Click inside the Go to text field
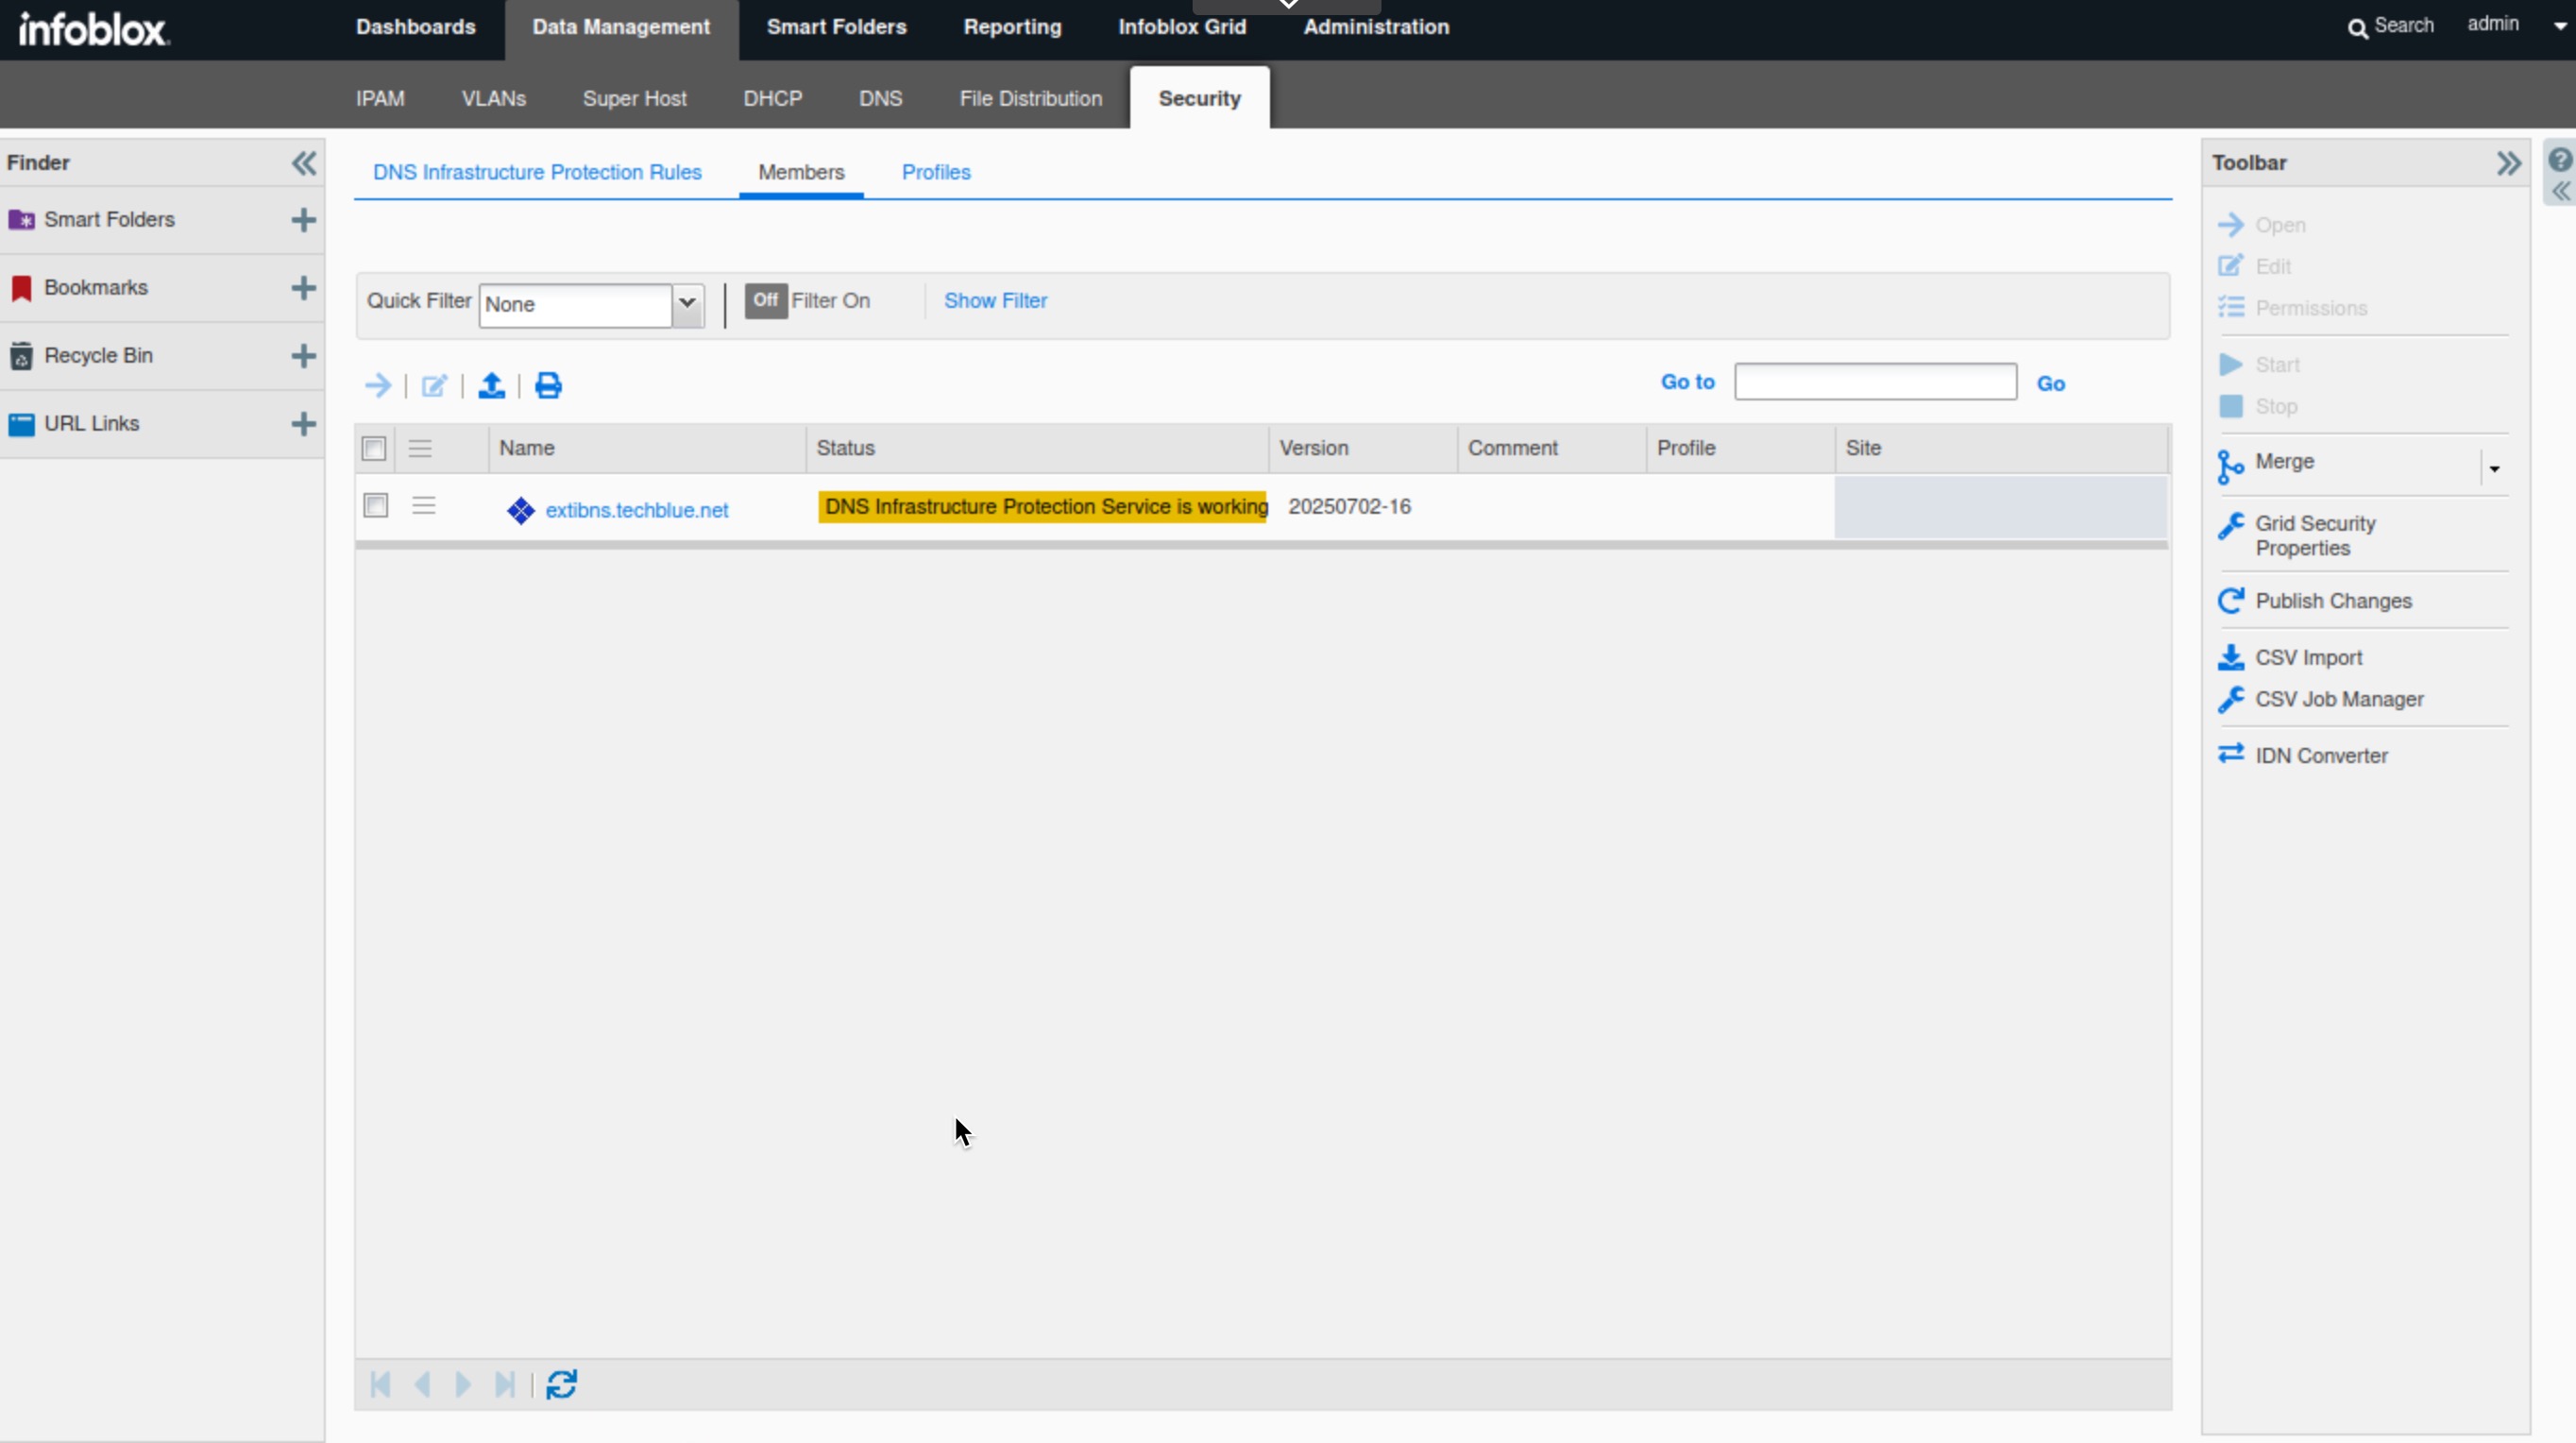2576x1443 pixels. point(1874,382)
